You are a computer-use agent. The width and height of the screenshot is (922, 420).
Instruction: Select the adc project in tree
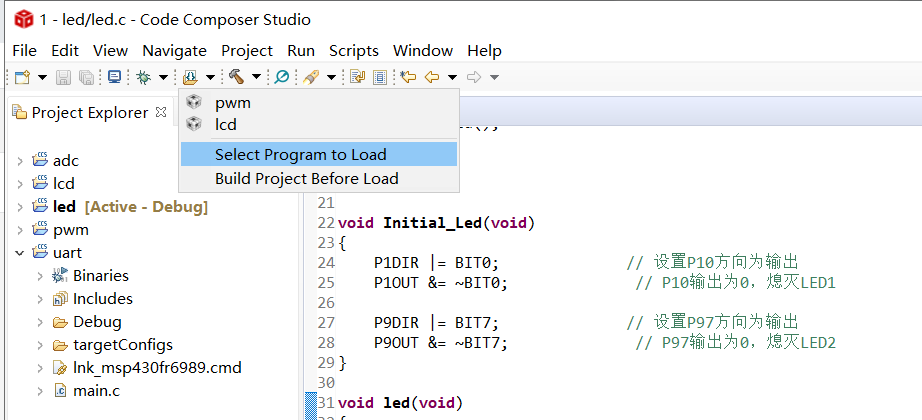[x=66, y=161]
